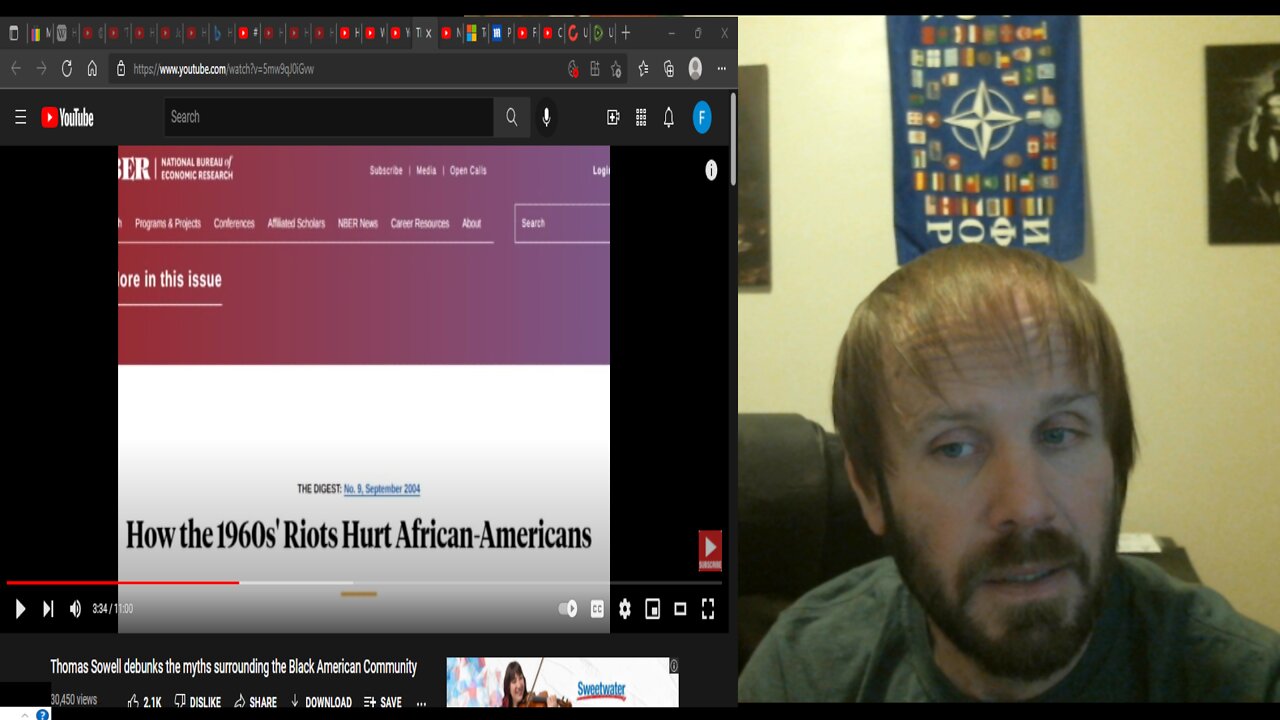View site info via the lock icon
Viewport: 1280px width, 720px height.
(121, 69)
